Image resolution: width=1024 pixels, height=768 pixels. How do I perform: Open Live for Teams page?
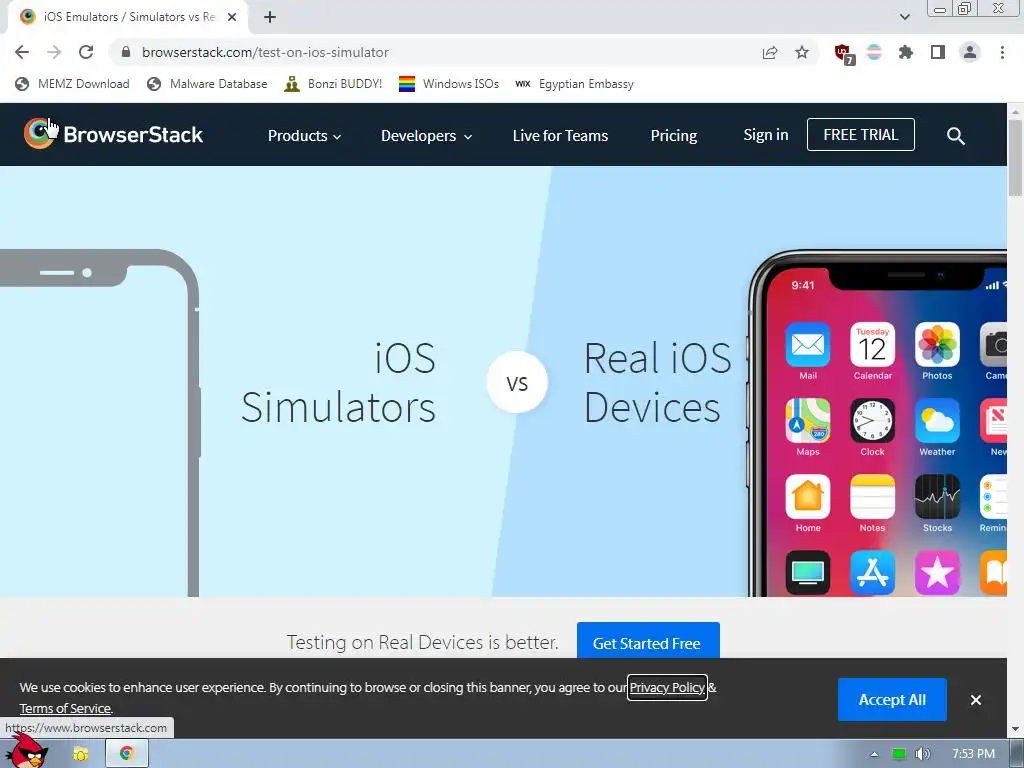[560, 136]
